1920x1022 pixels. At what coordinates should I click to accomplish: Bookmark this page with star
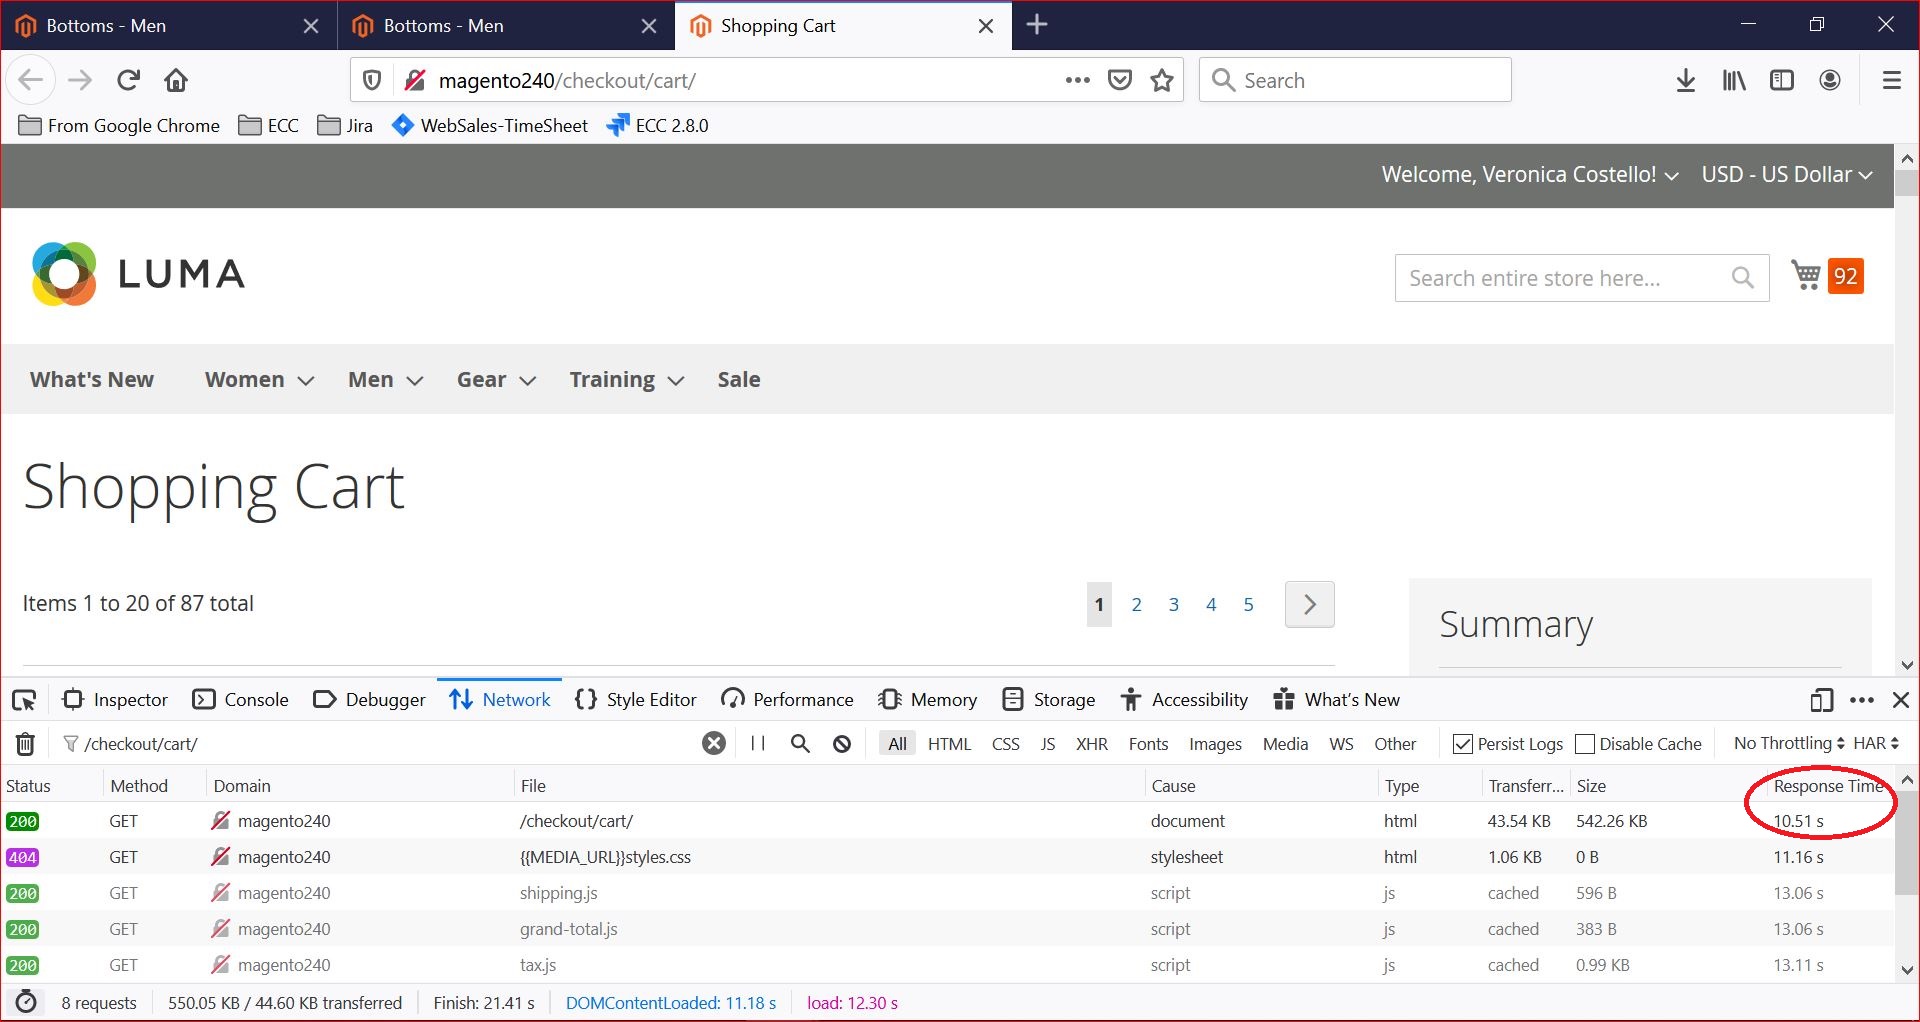click(x=1162, y=80)
